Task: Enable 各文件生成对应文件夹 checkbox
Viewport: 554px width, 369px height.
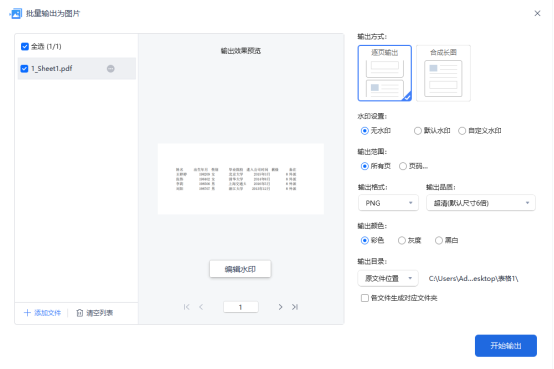Action: click(x=365, y=298)
